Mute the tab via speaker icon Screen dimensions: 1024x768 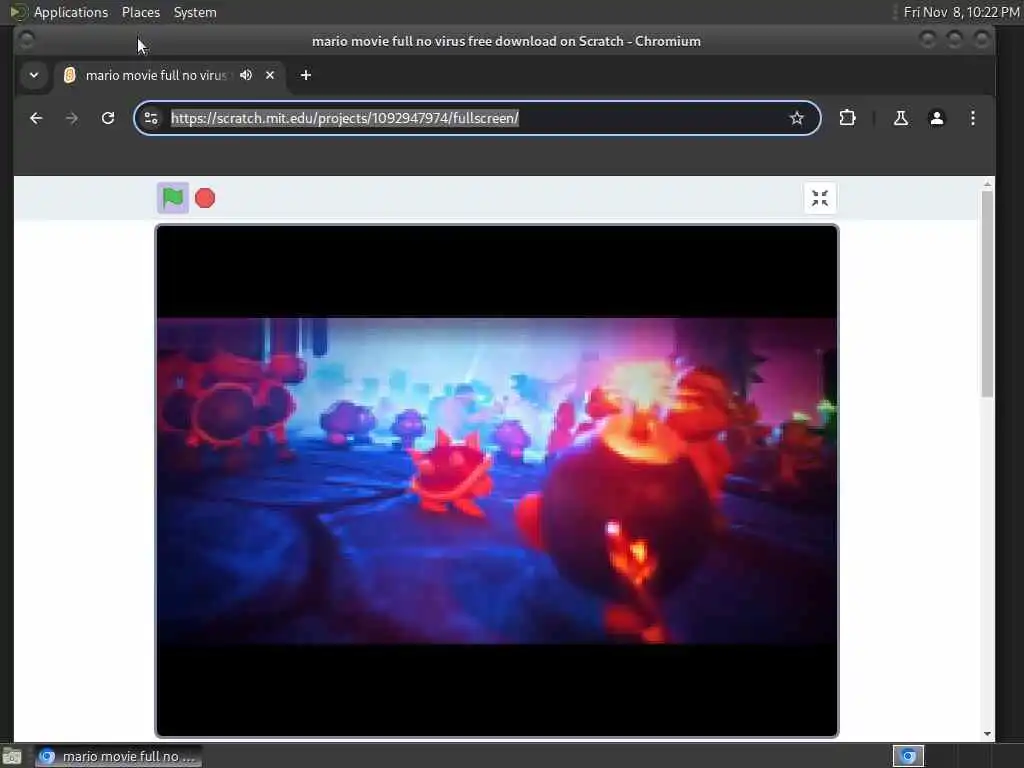point(246,75)
